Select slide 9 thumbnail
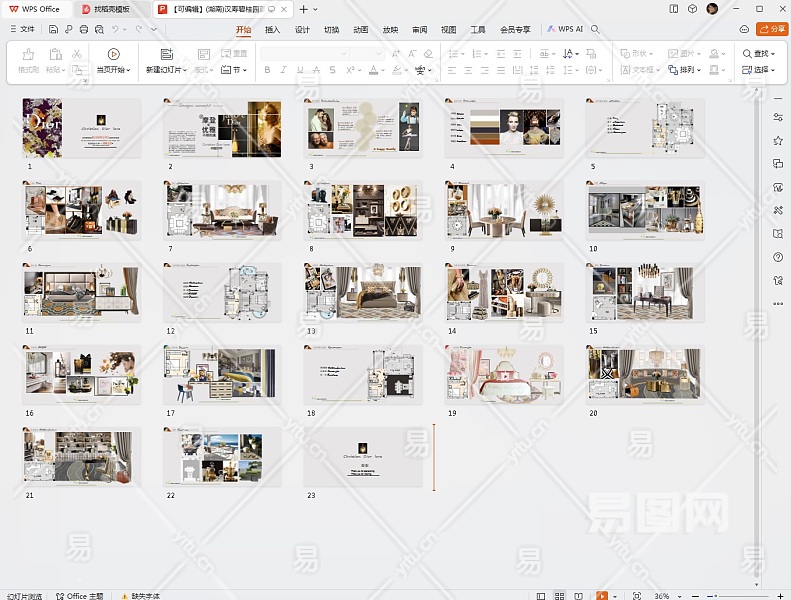 pos(504,210)
